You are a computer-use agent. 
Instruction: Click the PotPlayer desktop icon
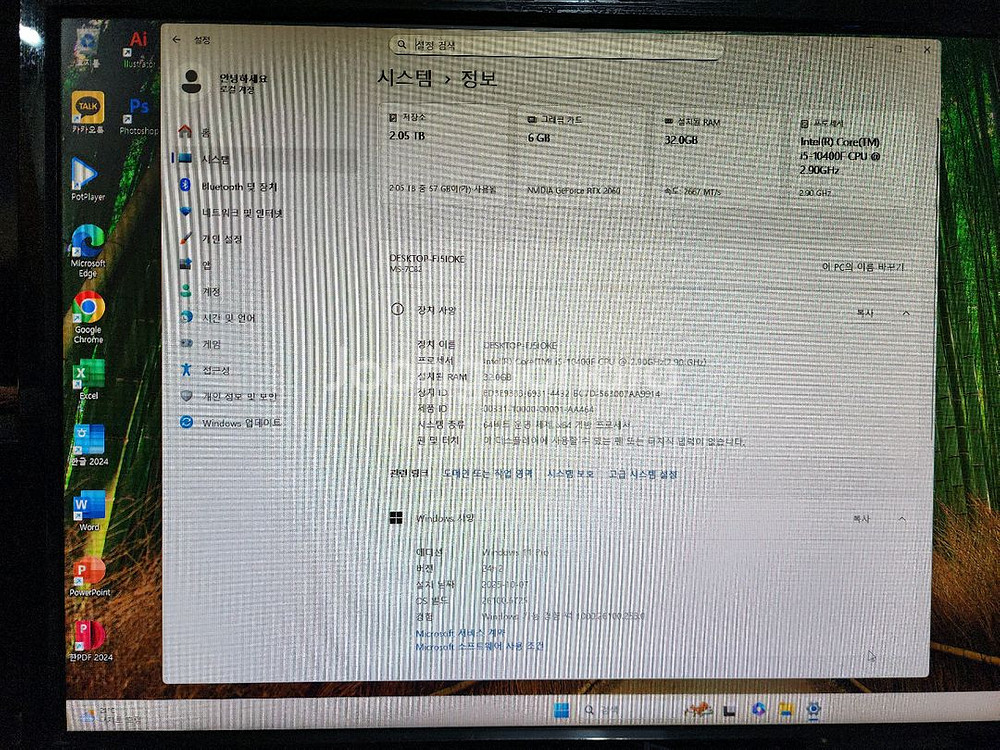point(88,178)
